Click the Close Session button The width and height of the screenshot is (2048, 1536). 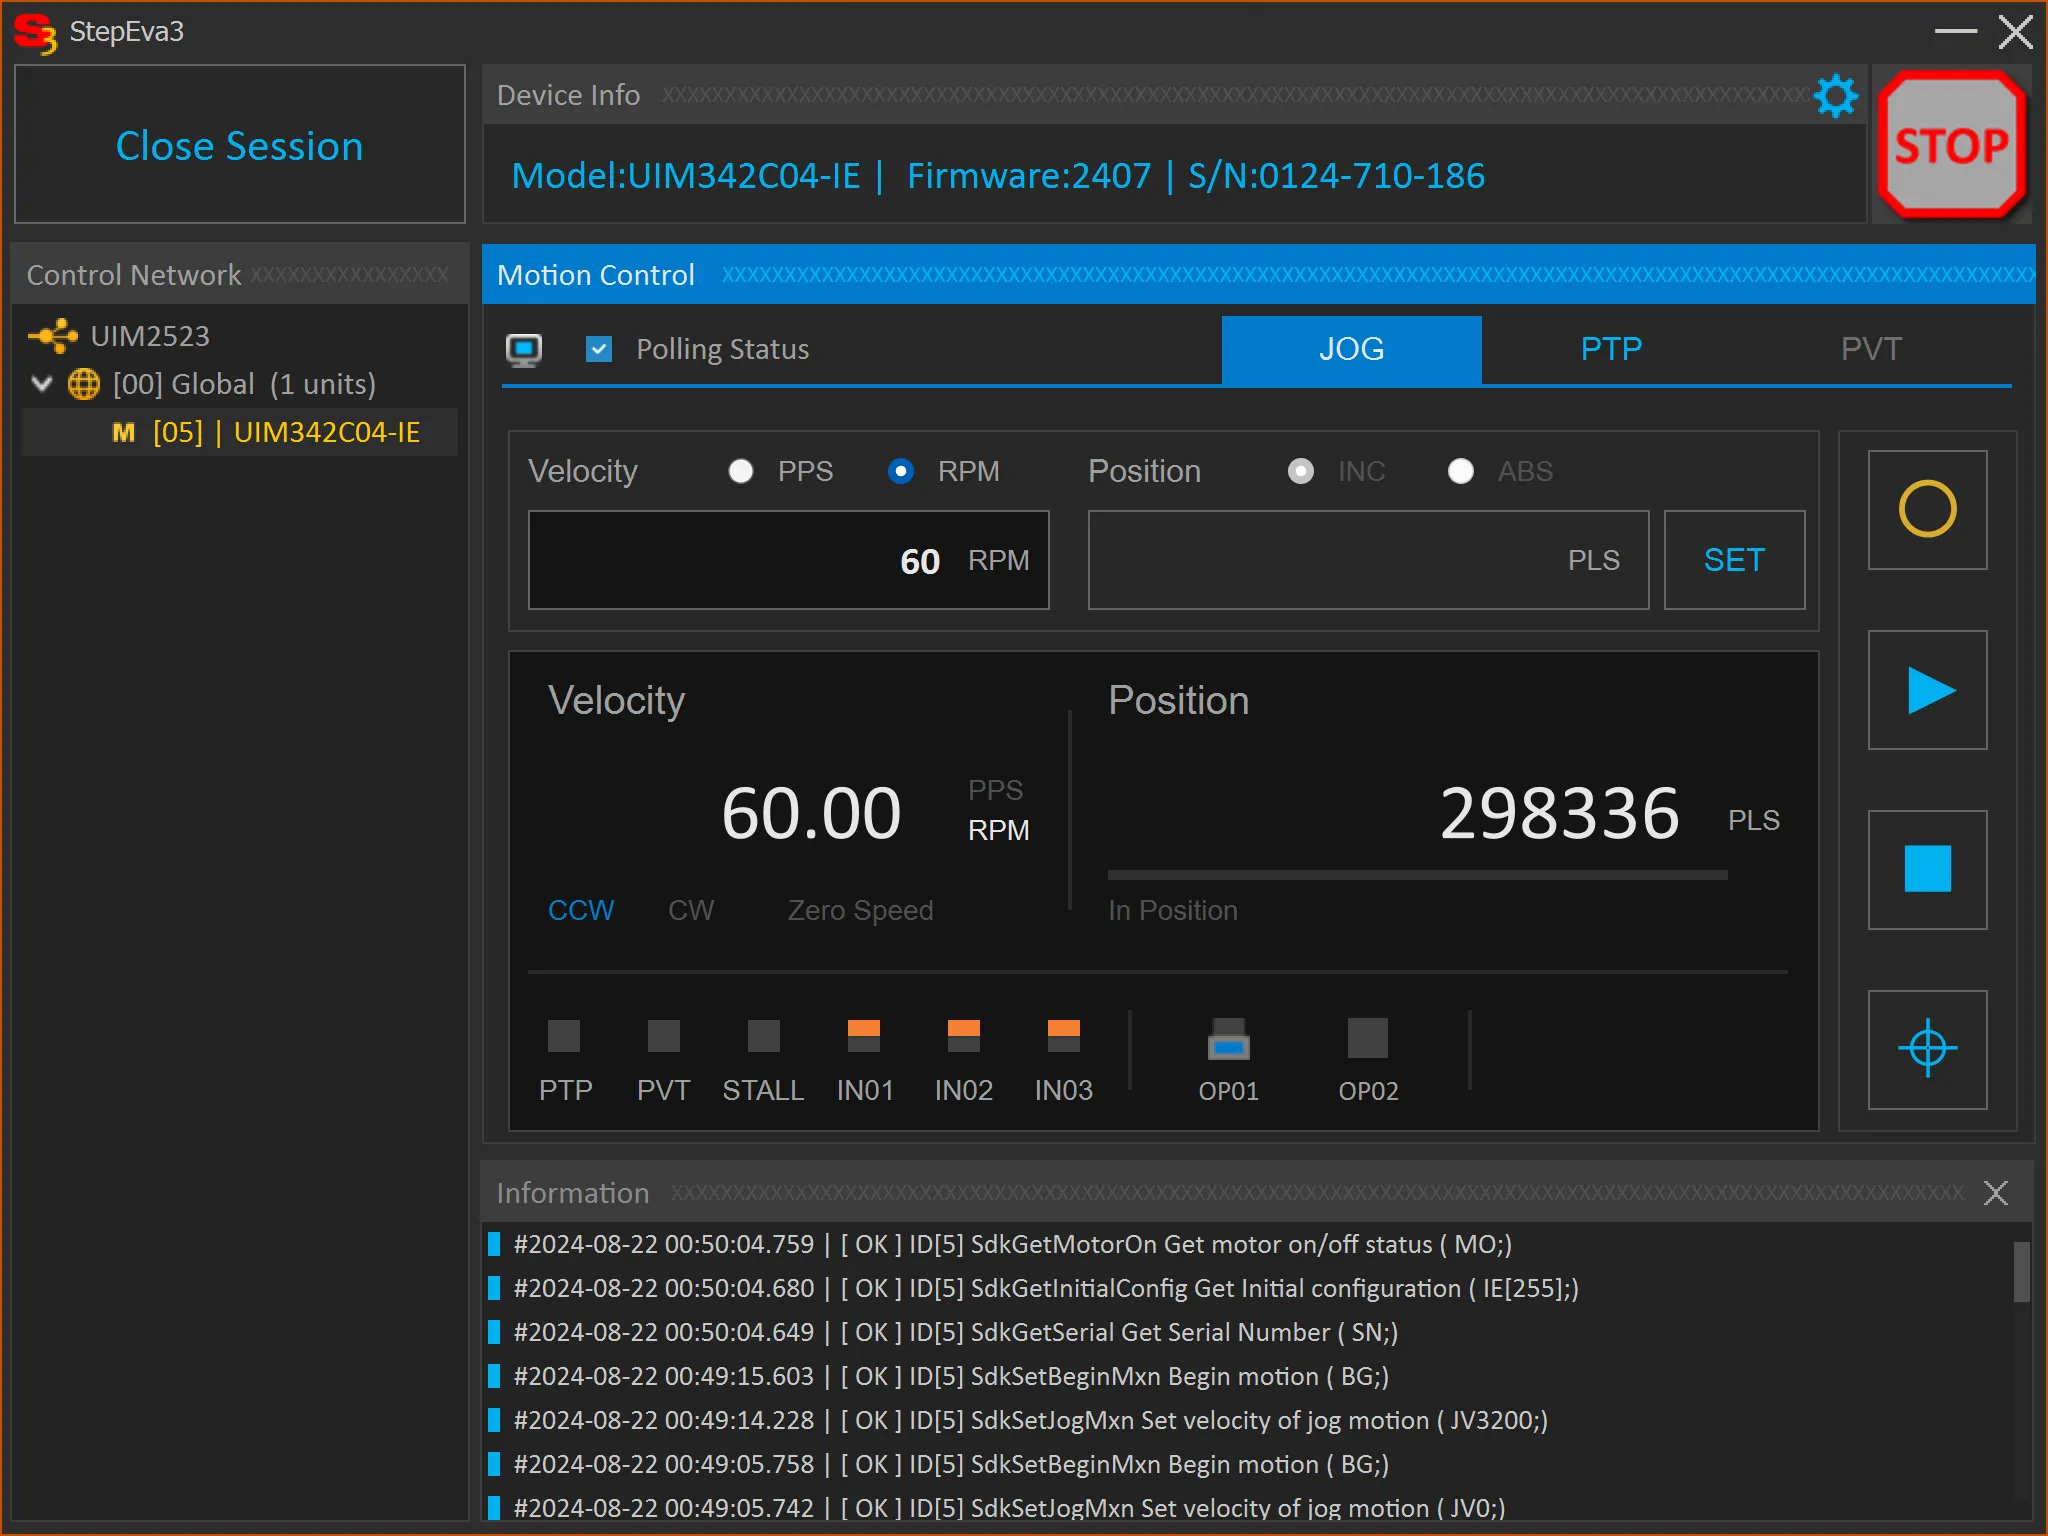point(239,145)
